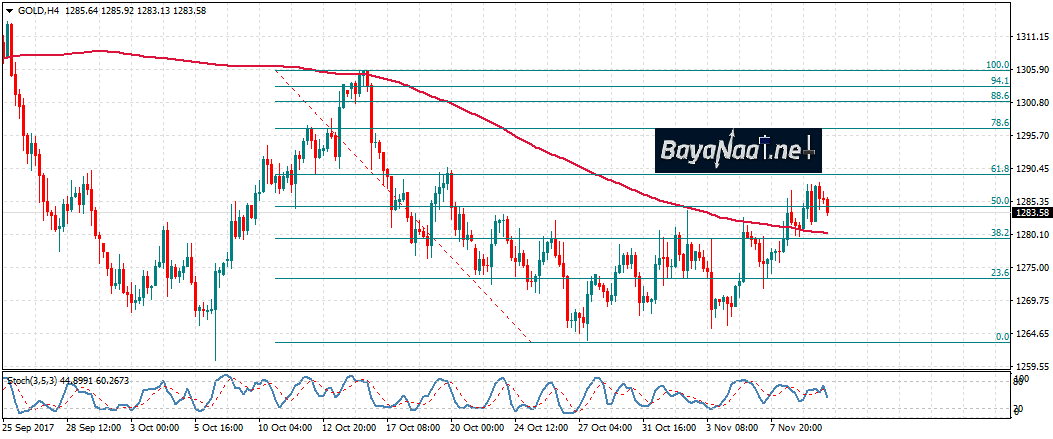The image size is (1053, 439).
Task: Select the 100.0 Fibonacci level label
Action: (999, 65)
